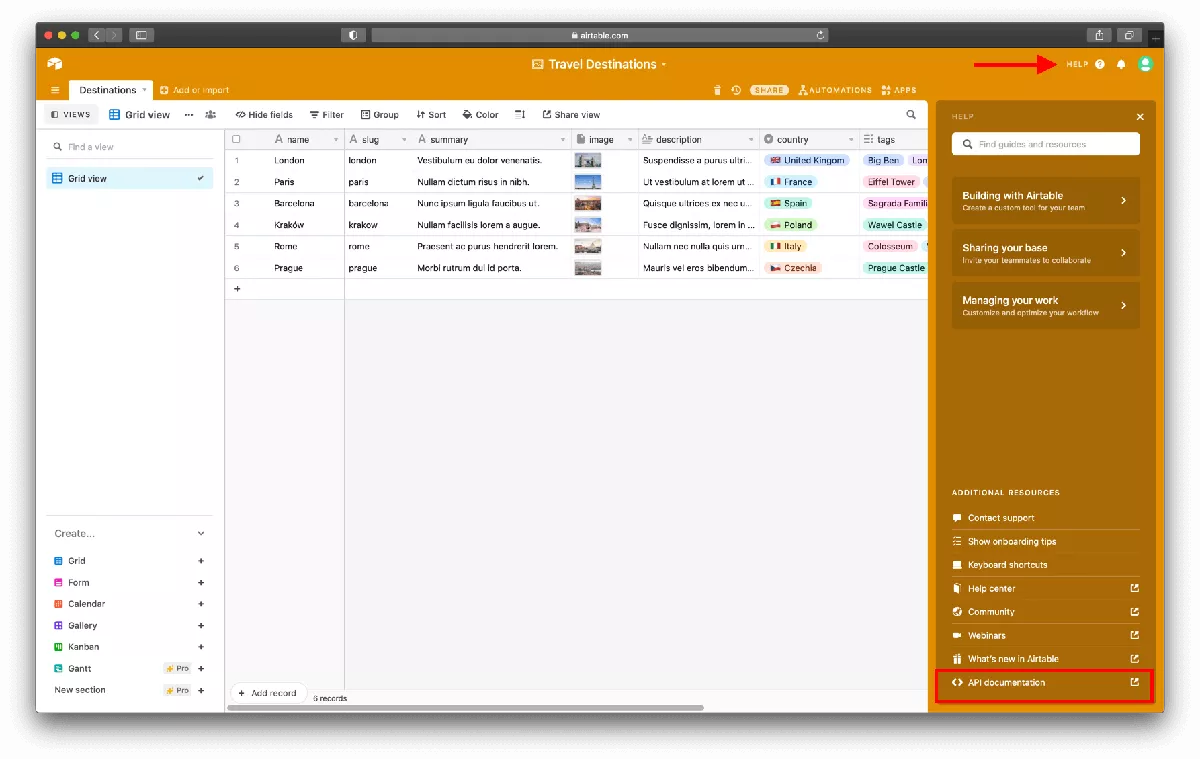Open the row height icon
1200x759 pixels.
click(520, 115)
